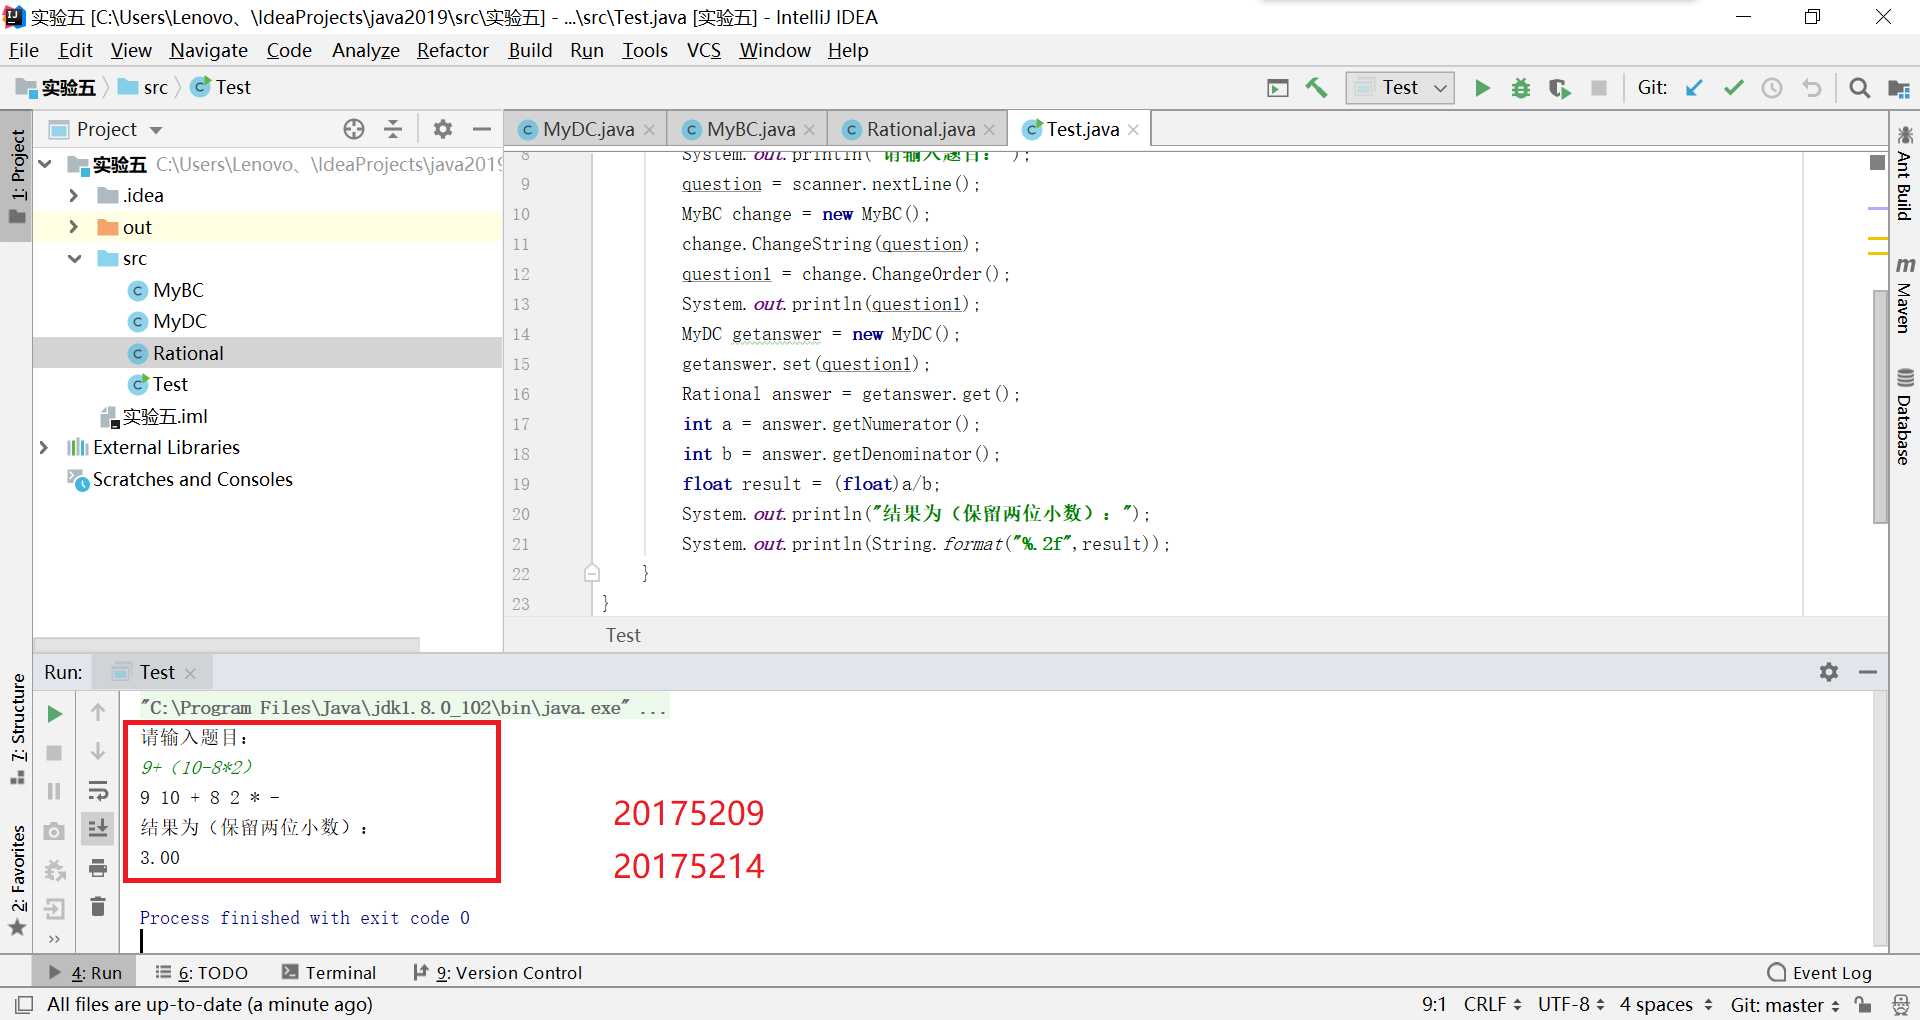
Task: Expand External Libraries node
Action: [x=44, y=448]
